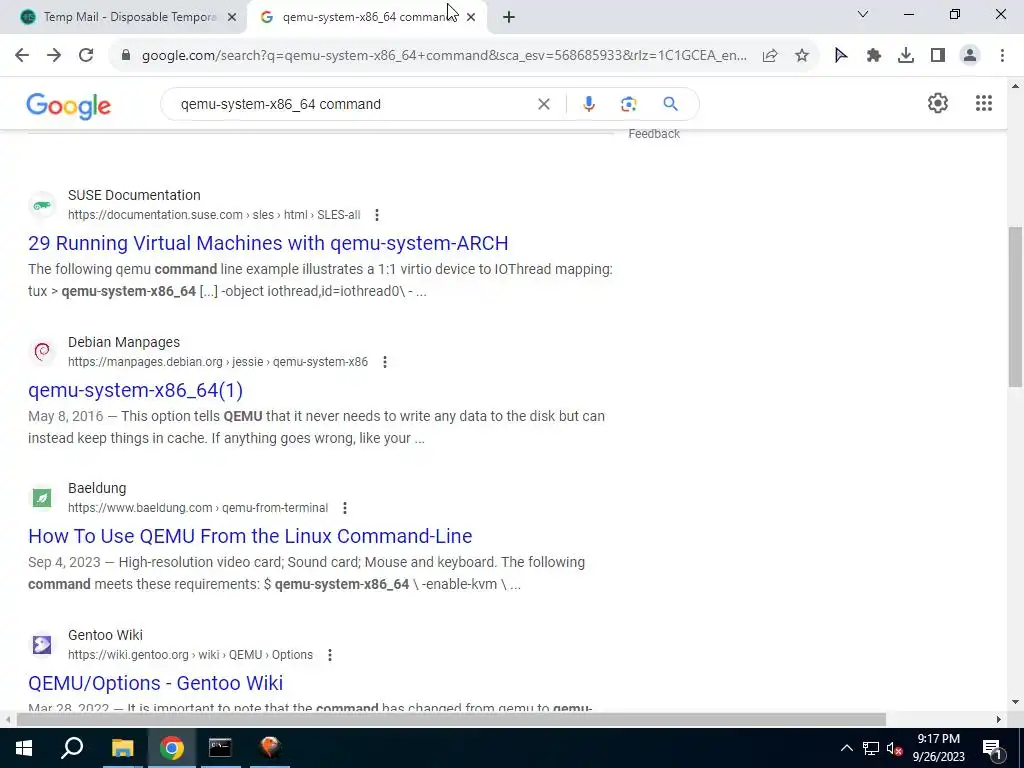1024x768 pixels.
Task: Share this page from the address bar
Action: click(x=770, y=56)
